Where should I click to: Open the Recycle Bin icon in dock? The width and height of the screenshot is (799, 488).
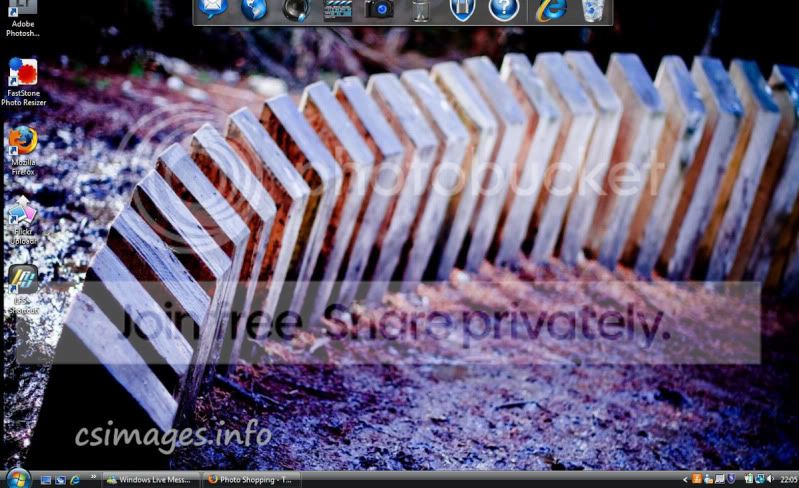(593, 10)
